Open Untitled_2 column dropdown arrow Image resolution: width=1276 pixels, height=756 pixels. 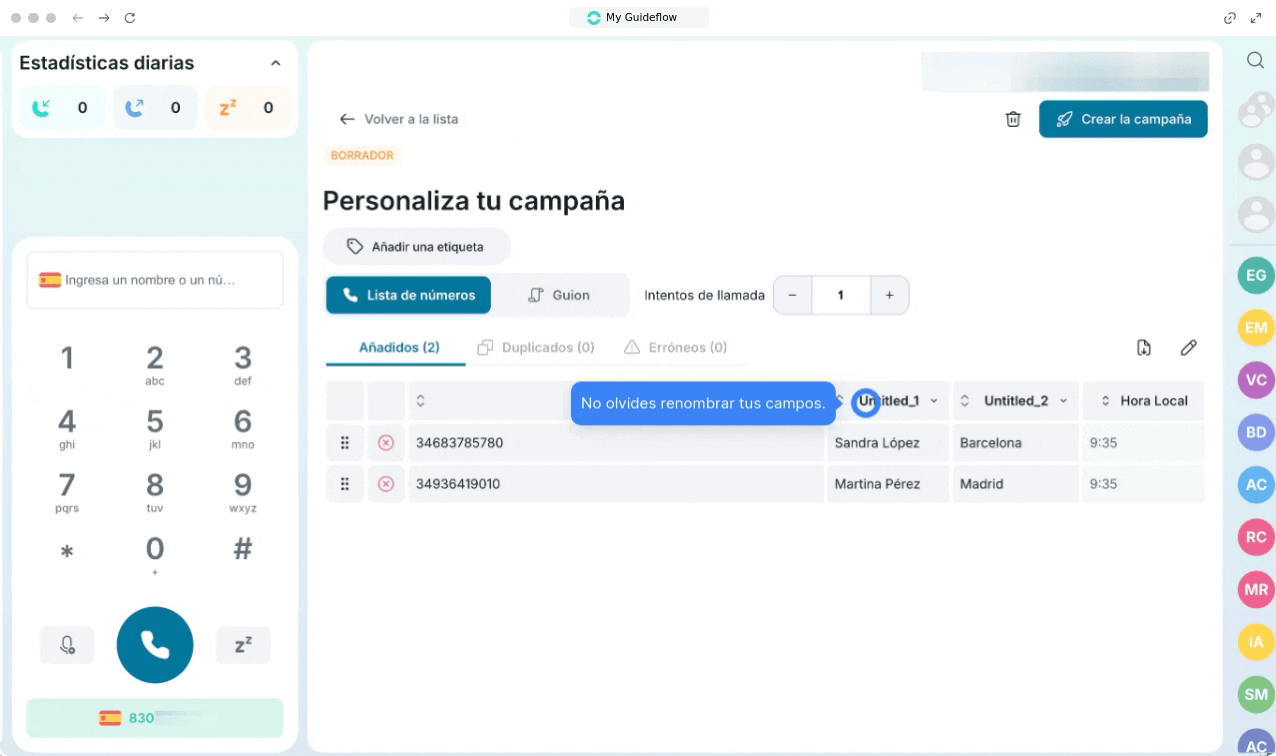[x=1064, y=401]
